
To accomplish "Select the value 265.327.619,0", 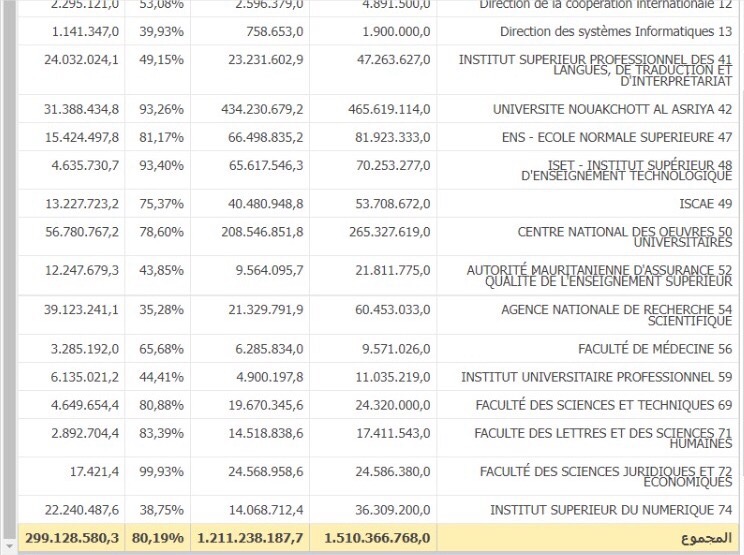I will coord(390,232).
